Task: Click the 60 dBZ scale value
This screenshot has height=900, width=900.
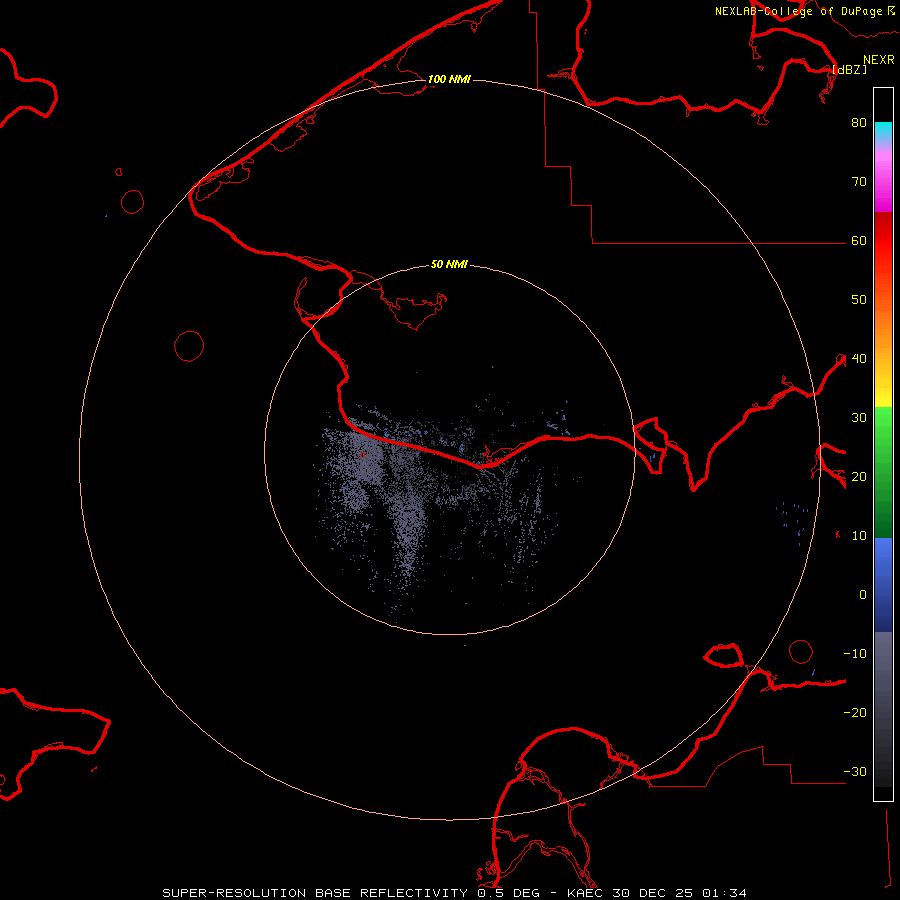Action: (859, 240)
